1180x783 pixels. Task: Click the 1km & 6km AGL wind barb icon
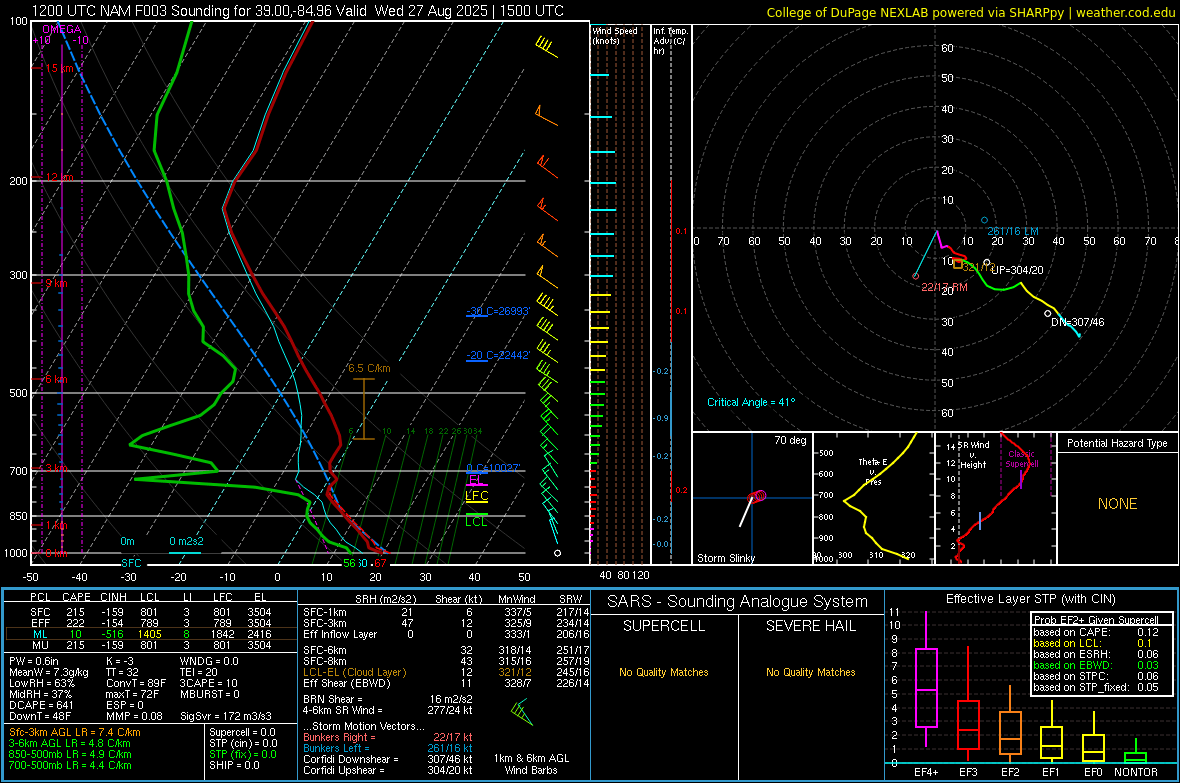pos(521,711)
